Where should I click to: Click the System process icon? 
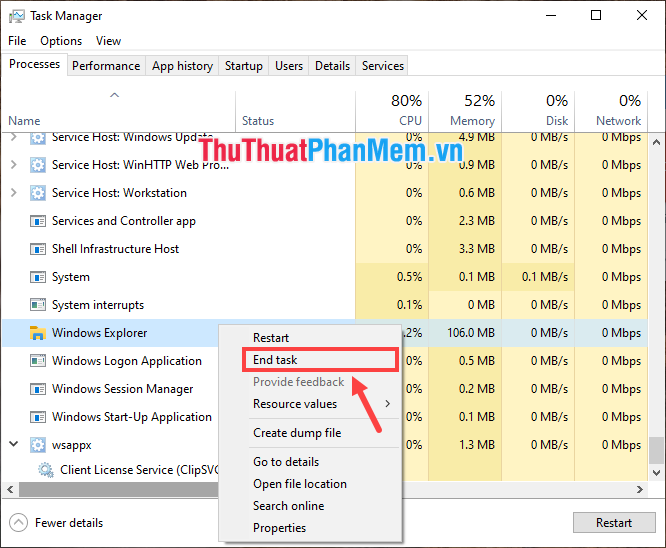pyautogui.click(x=38, y=277)
